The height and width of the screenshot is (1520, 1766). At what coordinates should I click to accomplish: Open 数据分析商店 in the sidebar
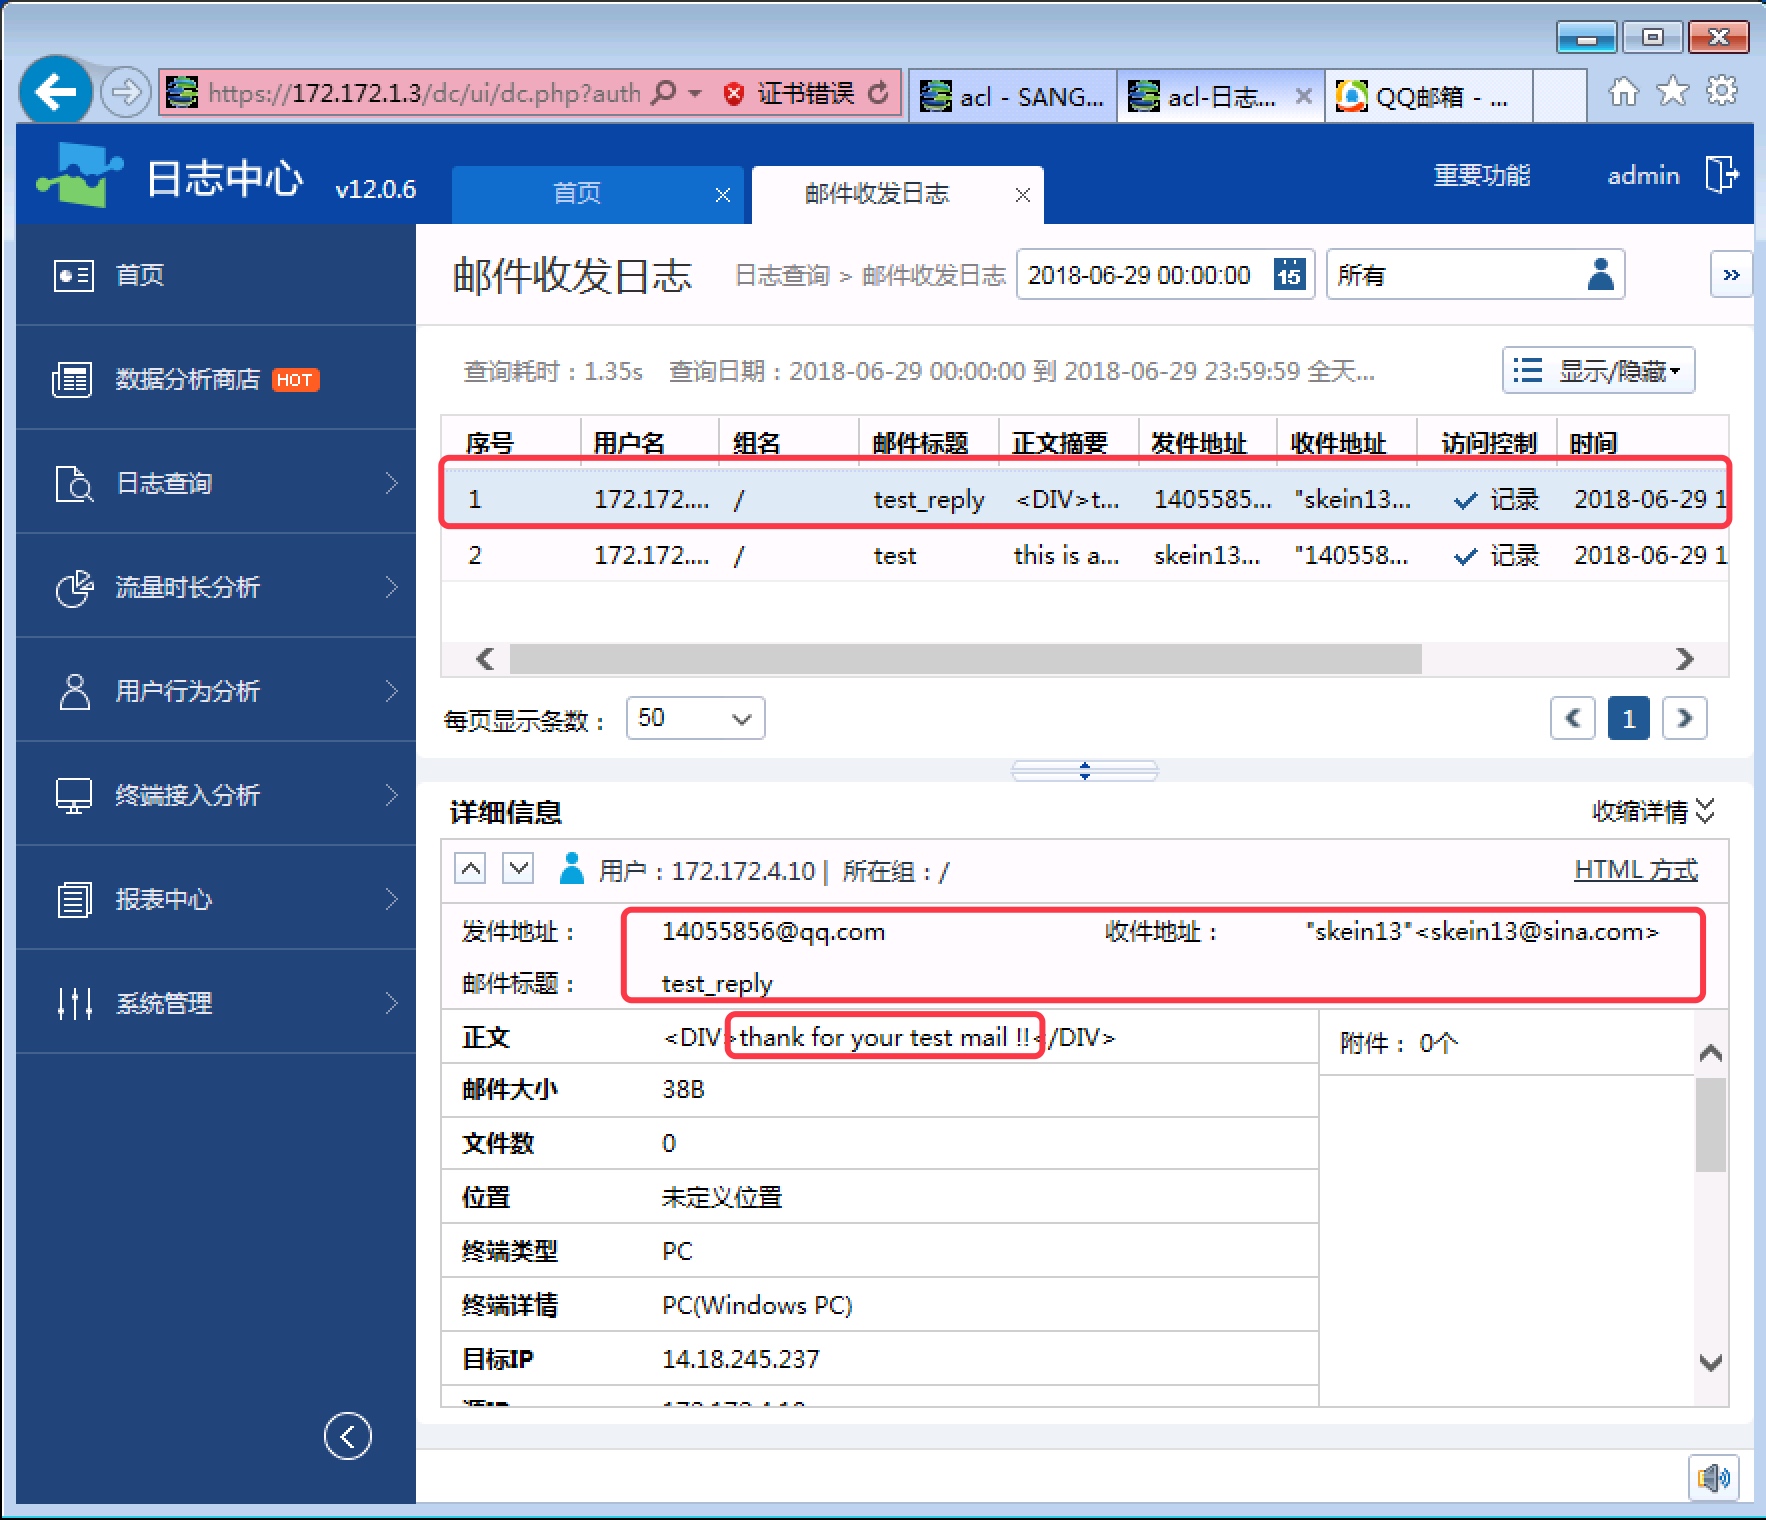[x=216, y=379]
